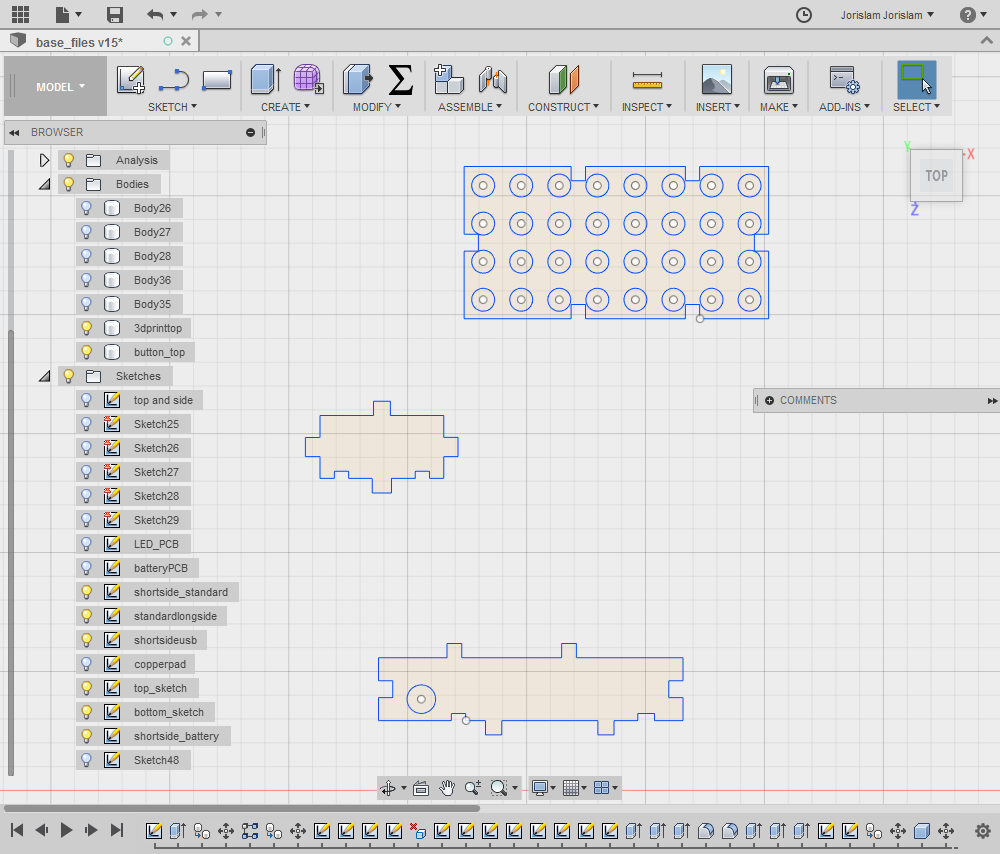This screenshot has width=1000, height=854.
Task: Collapse the Bodies folder
Action: pyautogui.click(x=44, y=184)
